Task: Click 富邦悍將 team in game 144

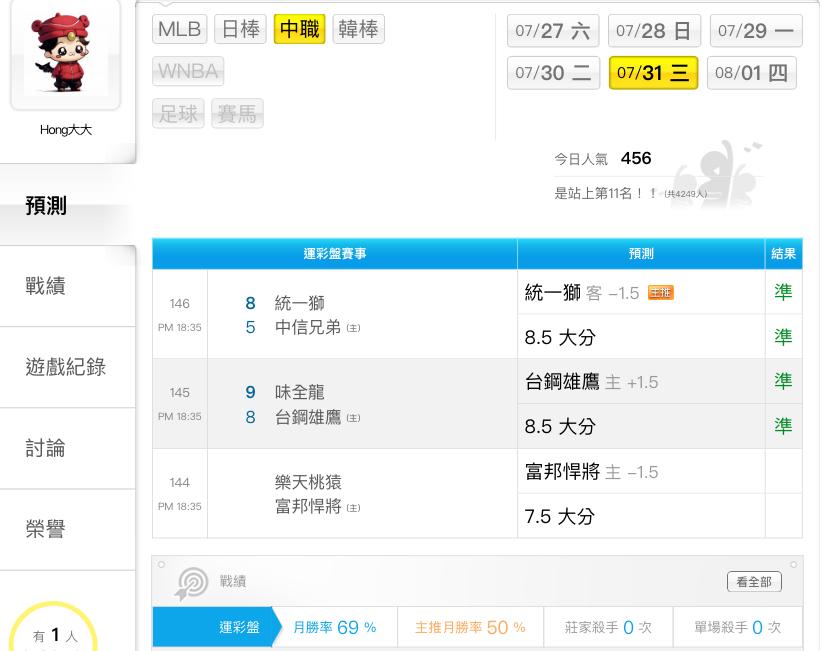Action: [x=307, y=506]
